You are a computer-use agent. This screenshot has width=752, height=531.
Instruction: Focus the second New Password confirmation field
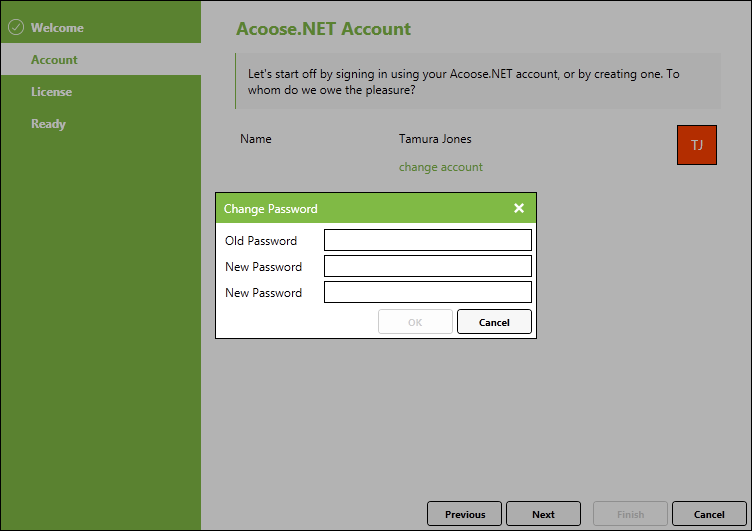pyautogui.click(x=428, y=292)
